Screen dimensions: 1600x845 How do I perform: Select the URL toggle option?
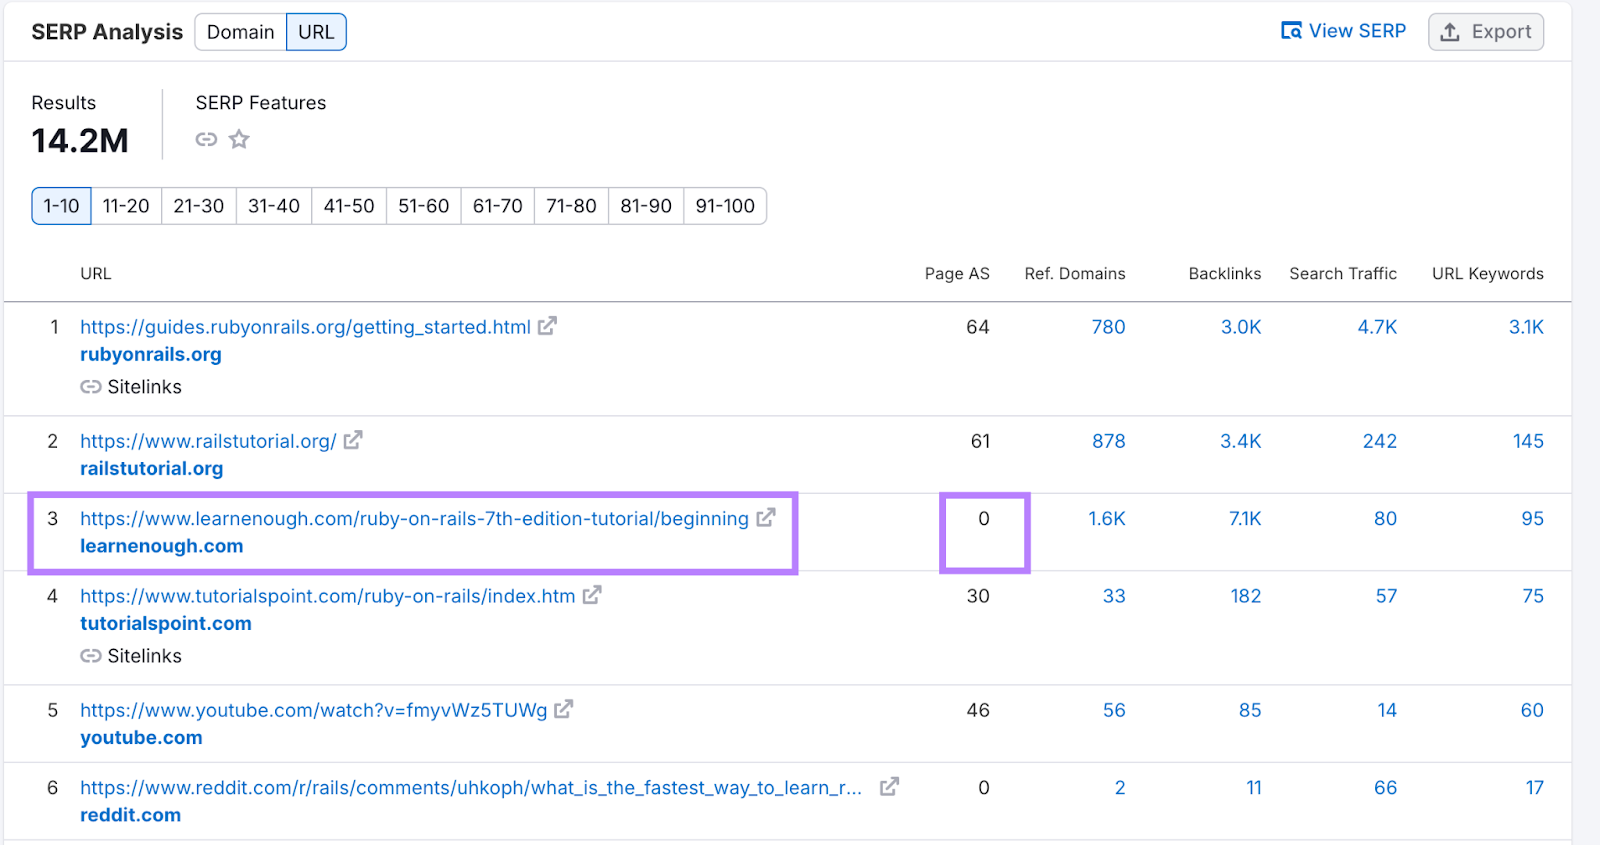[316, 32]
